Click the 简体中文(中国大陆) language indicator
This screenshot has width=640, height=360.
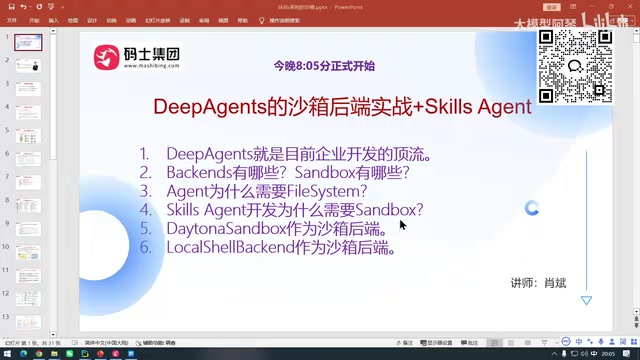point(107,343)
